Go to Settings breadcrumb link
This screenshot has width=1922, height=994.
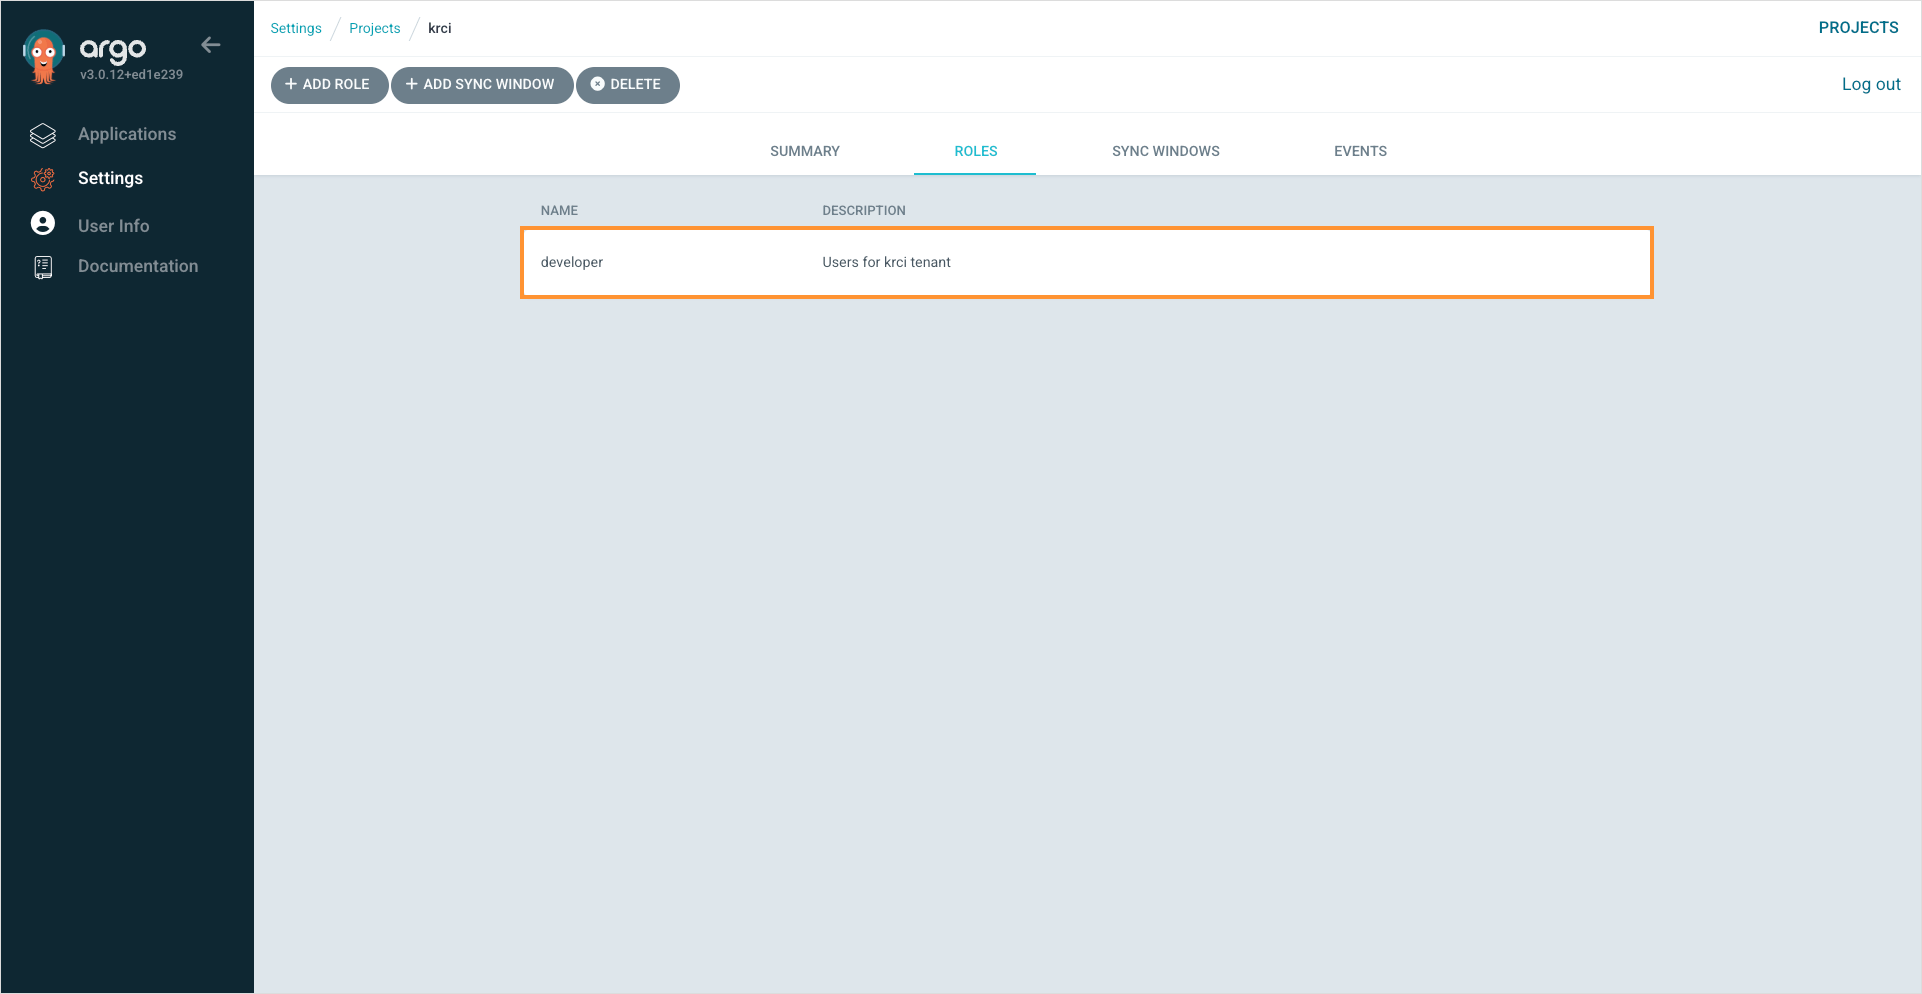pyautogui.click(x=296, y=28)
